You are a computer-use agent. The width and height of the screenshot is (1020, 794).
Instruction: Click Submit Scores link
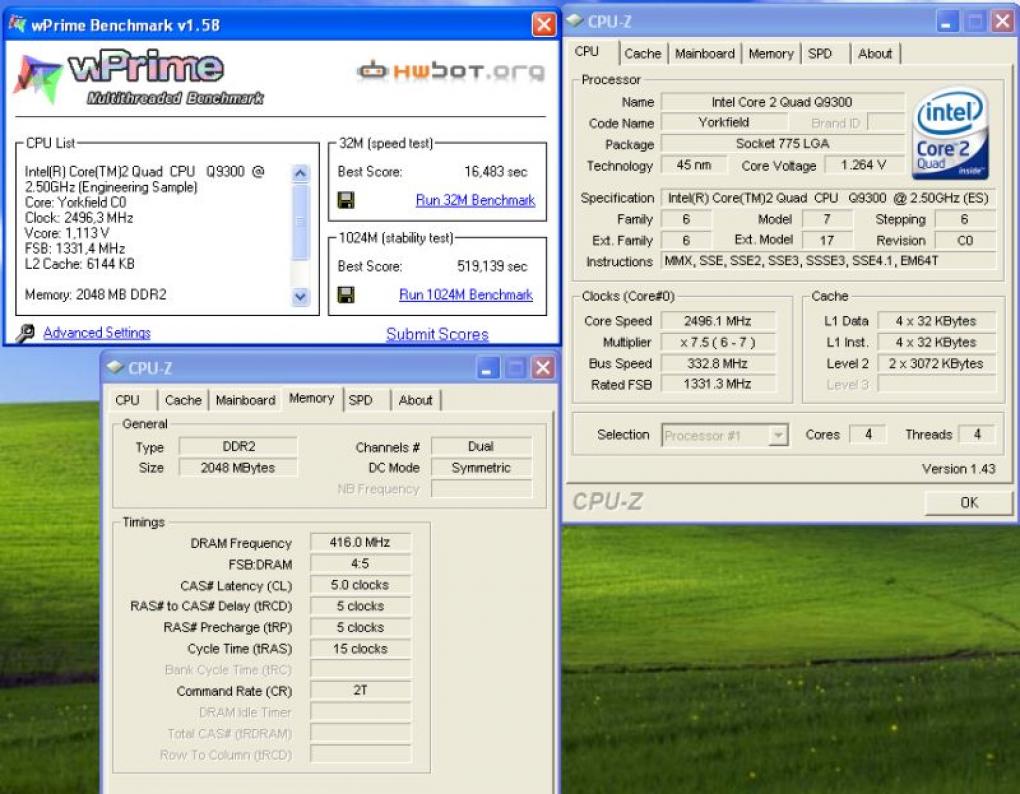pyautogui.click(x=437, y=334)
